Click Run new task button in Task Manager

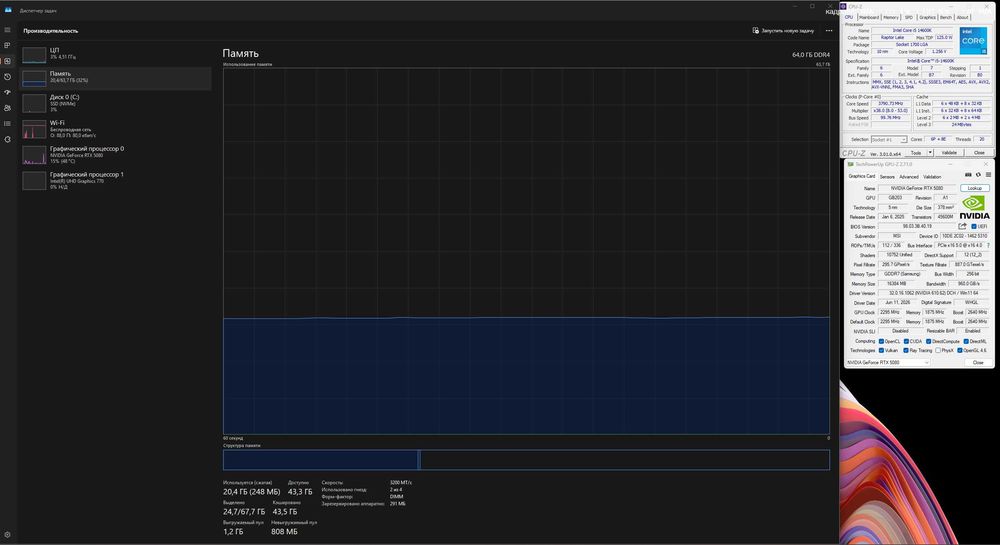783,31
